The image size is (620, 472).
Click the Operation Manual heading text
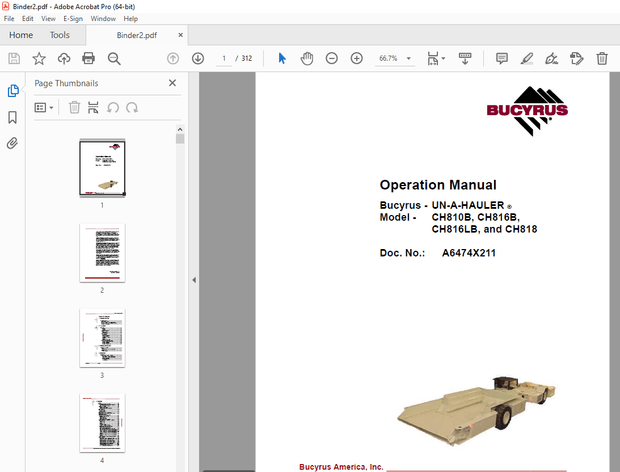tap(438, 185)
